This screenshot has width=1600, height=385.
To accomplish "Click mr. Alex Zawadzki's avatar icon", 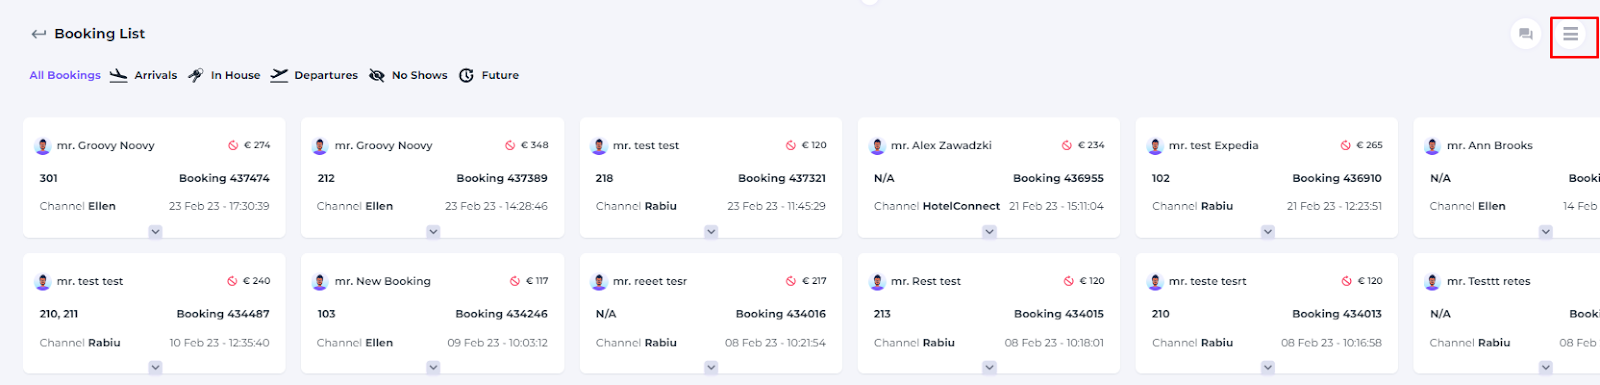I will coord(877,146).
